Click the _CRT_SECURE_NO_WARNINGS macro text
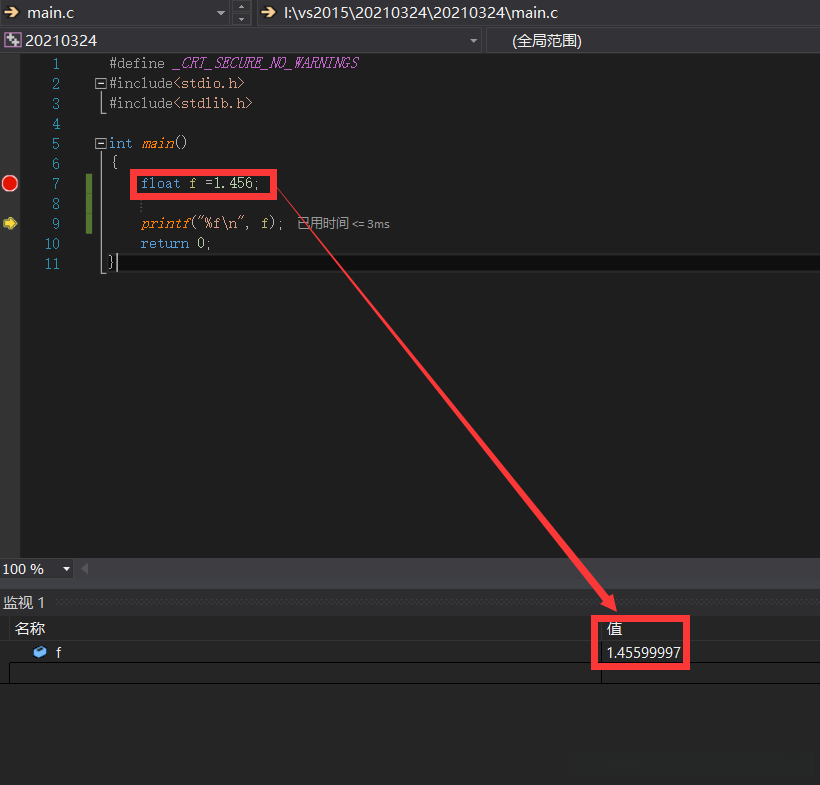 [x=265, y=63]
